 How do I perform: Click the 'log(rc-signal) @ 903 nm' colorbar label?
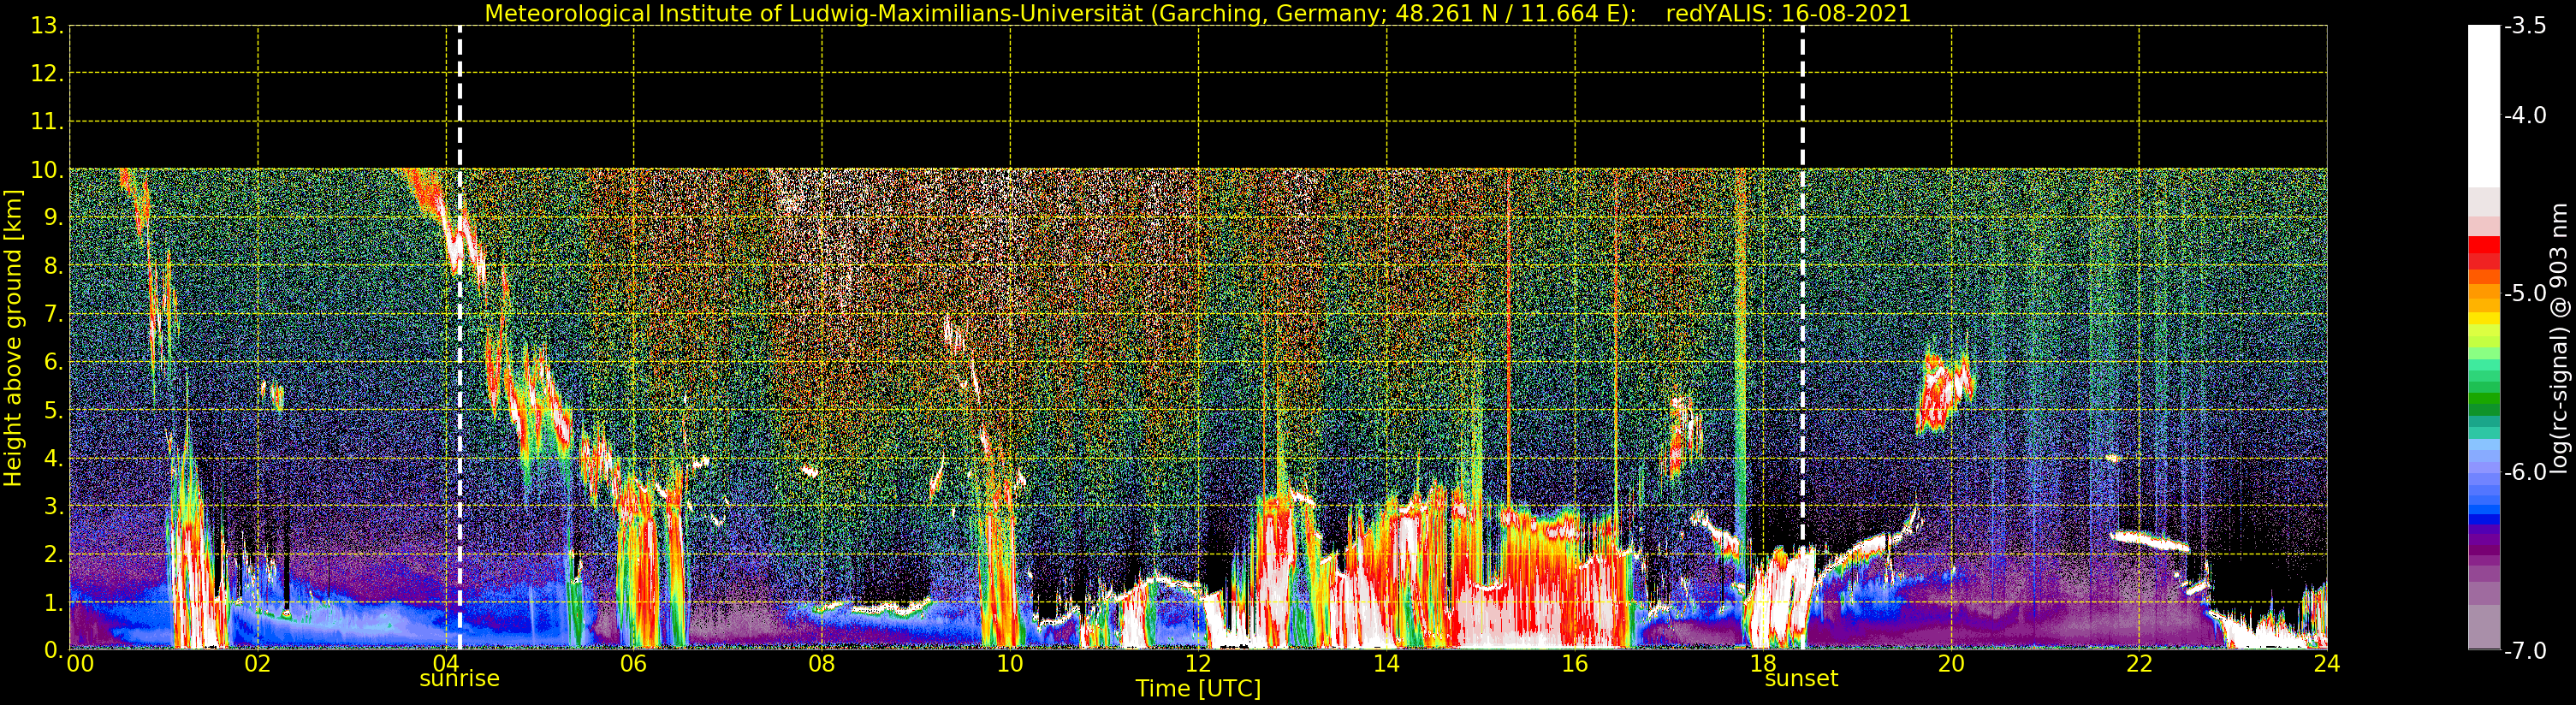click(x=2559, y=338)
